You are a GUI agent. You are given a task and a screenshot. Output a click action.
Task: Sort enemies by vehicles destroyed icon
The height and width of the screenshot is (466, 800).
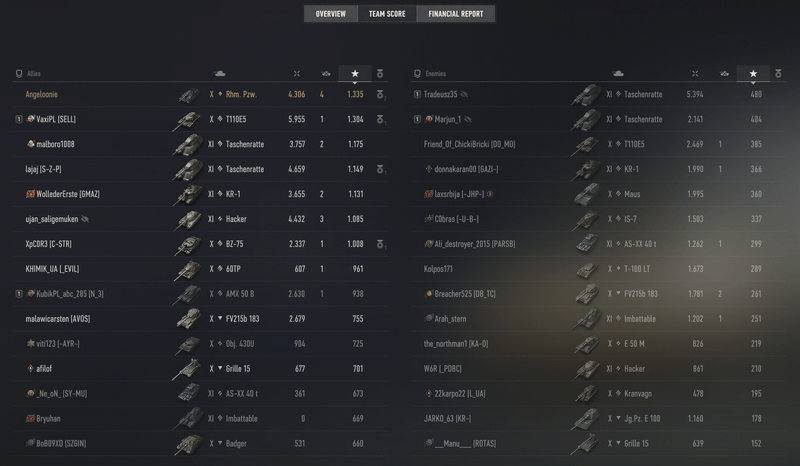[725, 74]
